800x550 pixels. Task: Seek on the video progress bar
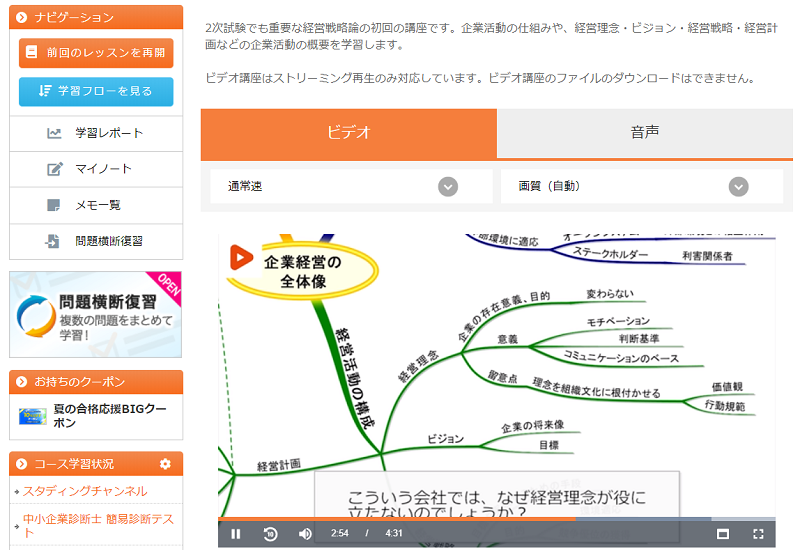click(x=496, y=519)
